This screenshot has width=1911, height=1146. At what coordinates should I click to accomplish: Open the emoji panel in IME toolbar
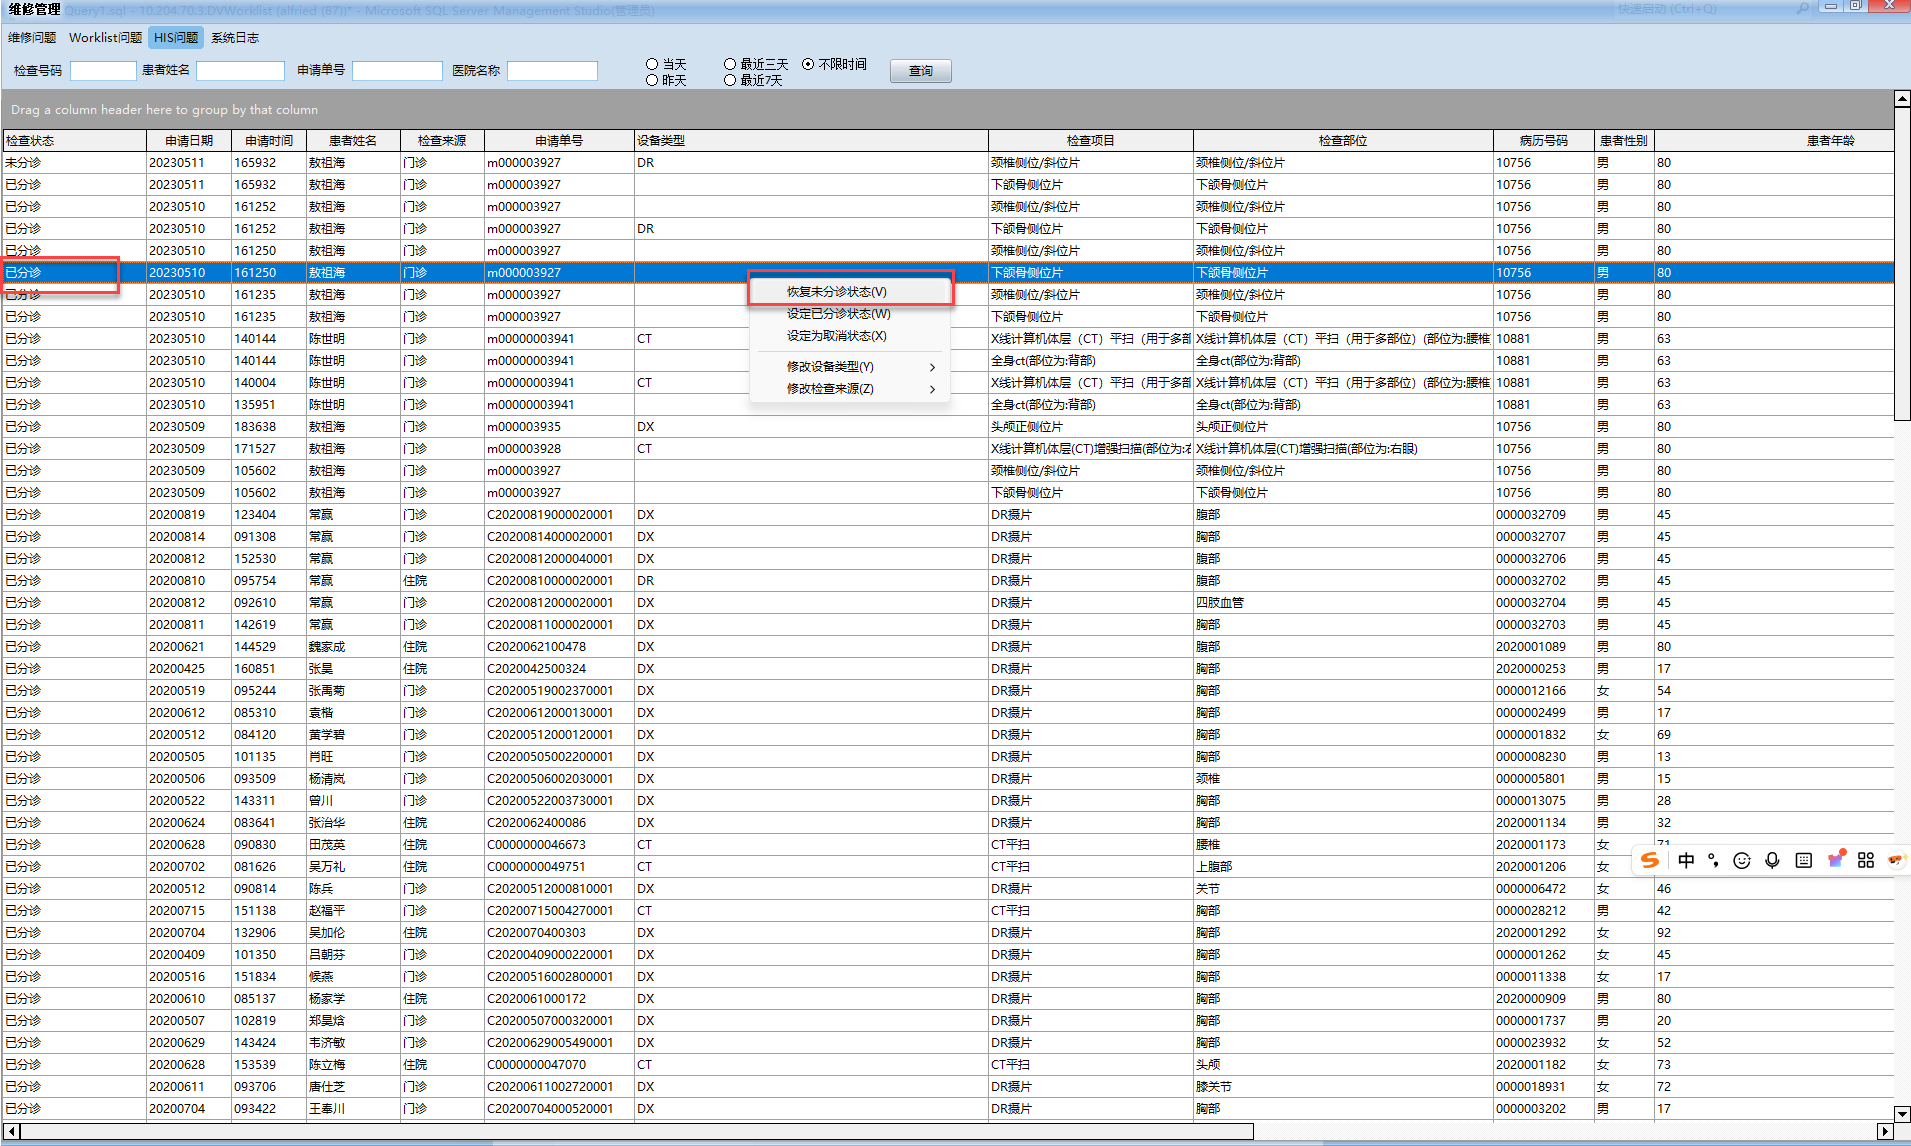[1742, 860]
